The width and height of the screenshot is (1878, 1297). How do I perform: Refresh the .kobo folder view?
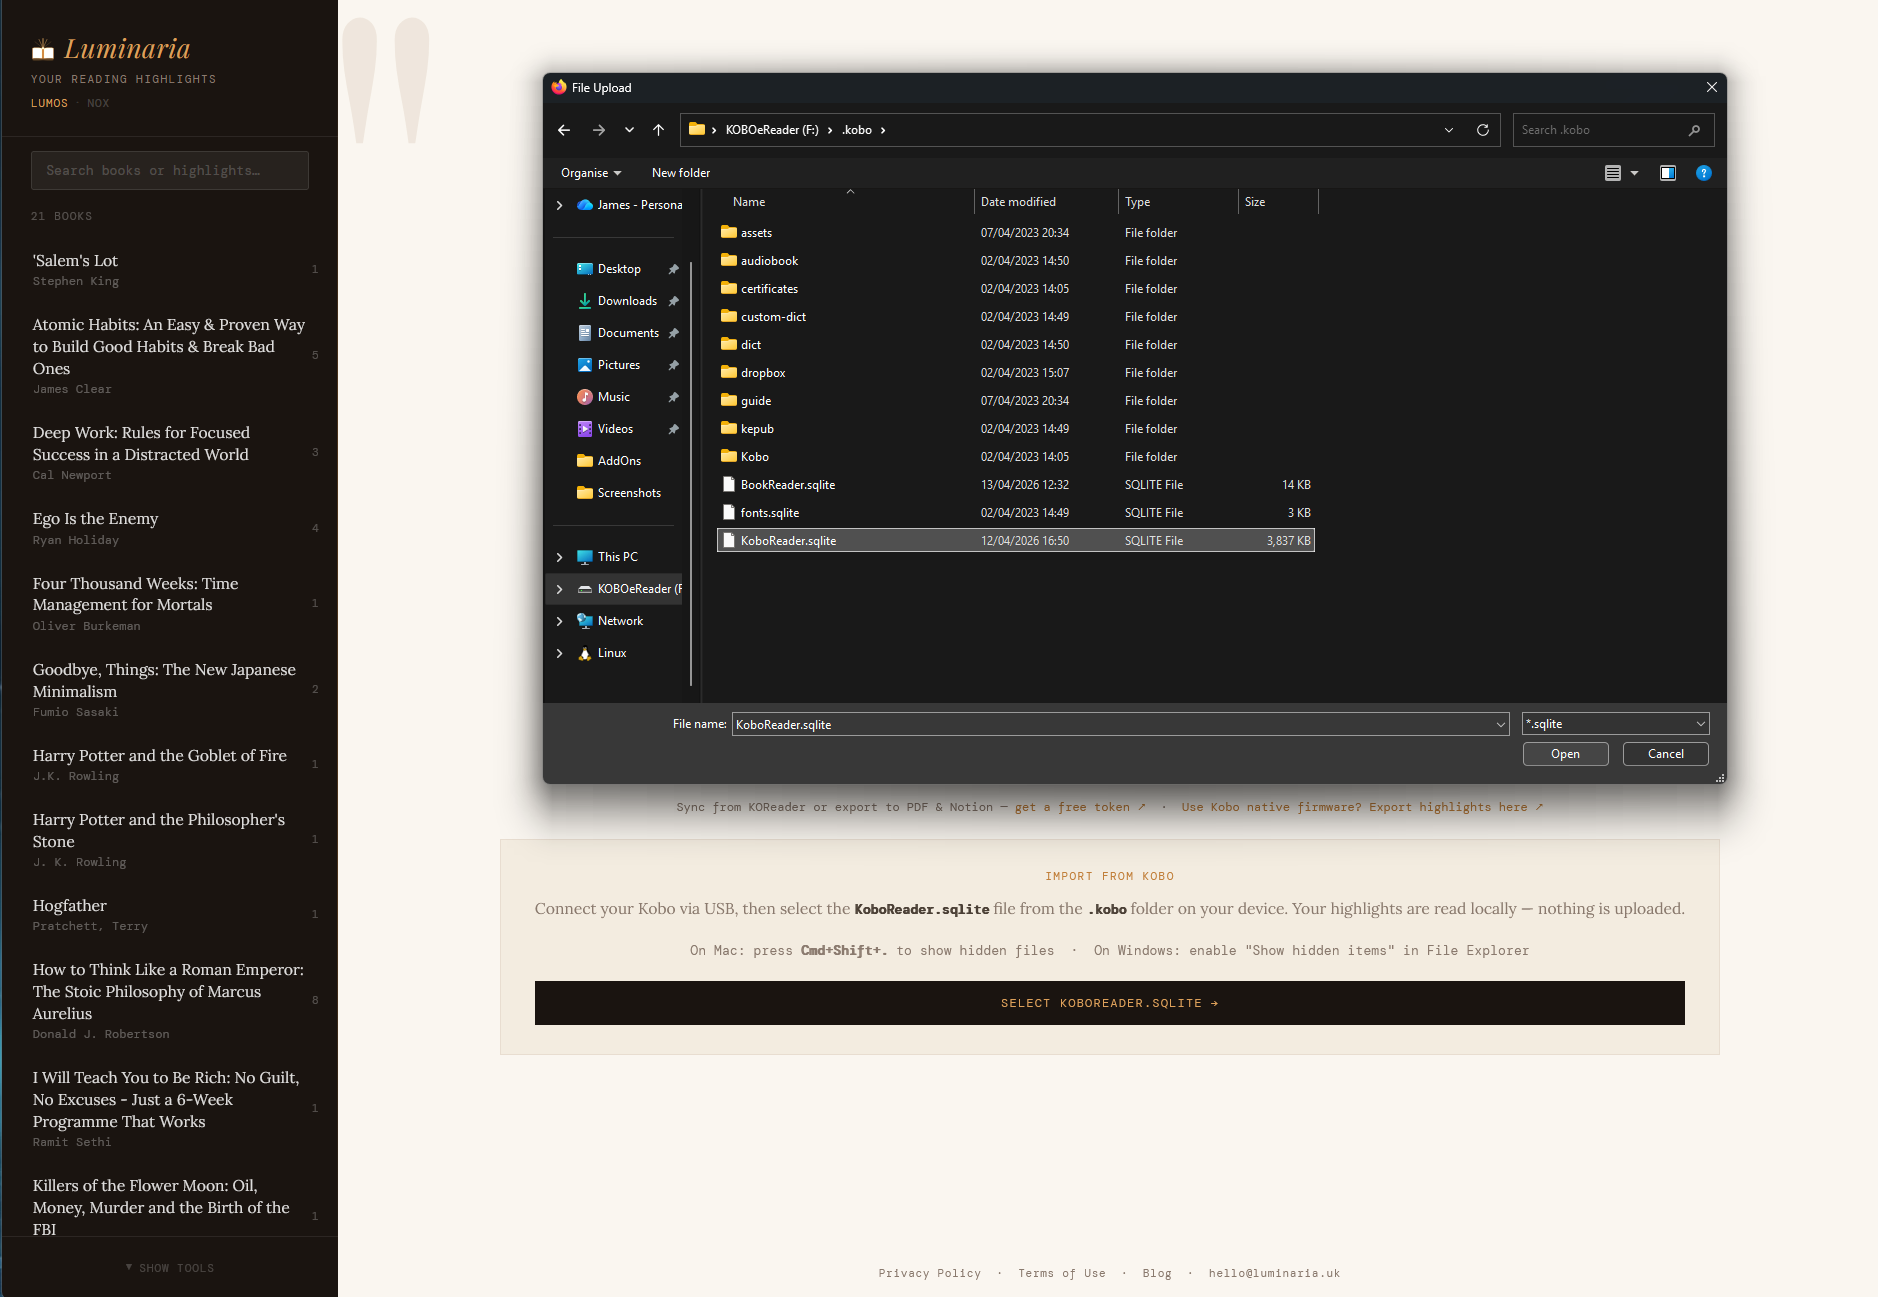click(1483, 130)
